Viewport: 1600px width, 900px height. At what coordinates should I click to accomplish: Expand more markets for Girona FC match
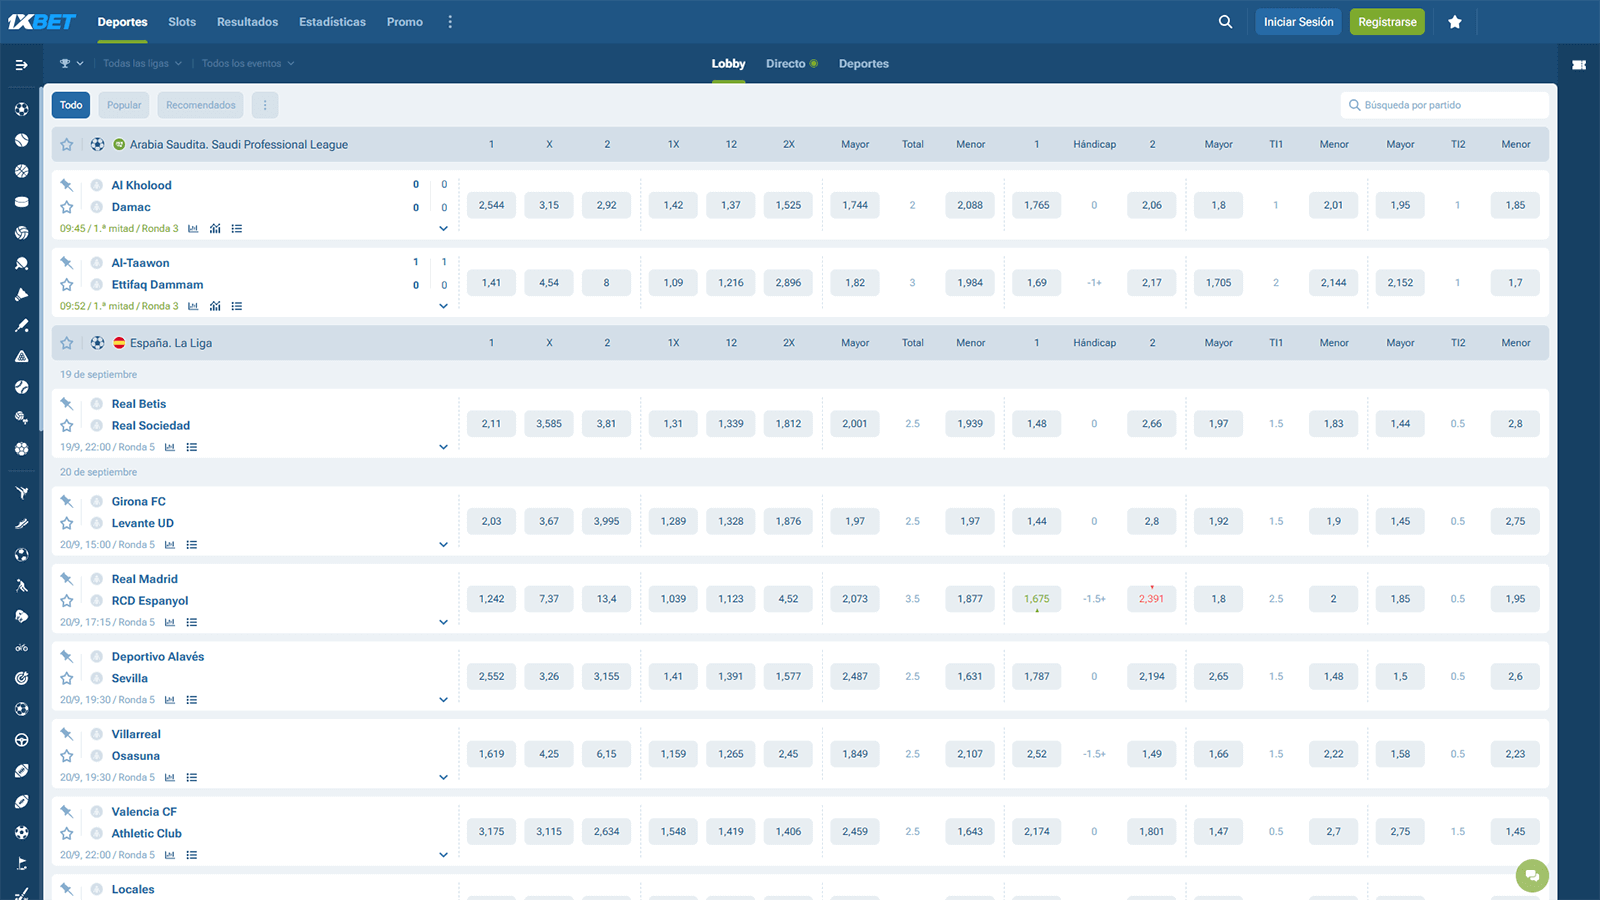click(x=444, y=545)
